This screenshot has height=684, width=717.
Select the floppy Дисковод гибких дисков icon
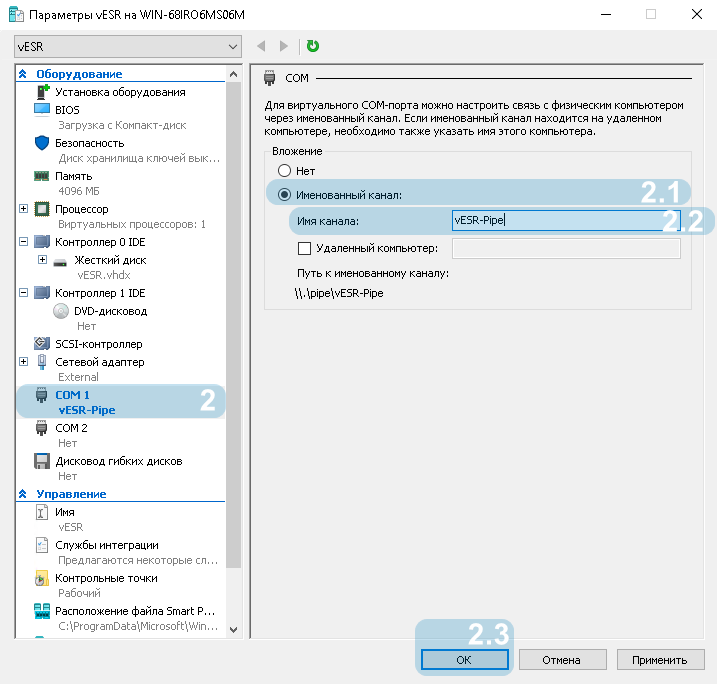point(42,461)
